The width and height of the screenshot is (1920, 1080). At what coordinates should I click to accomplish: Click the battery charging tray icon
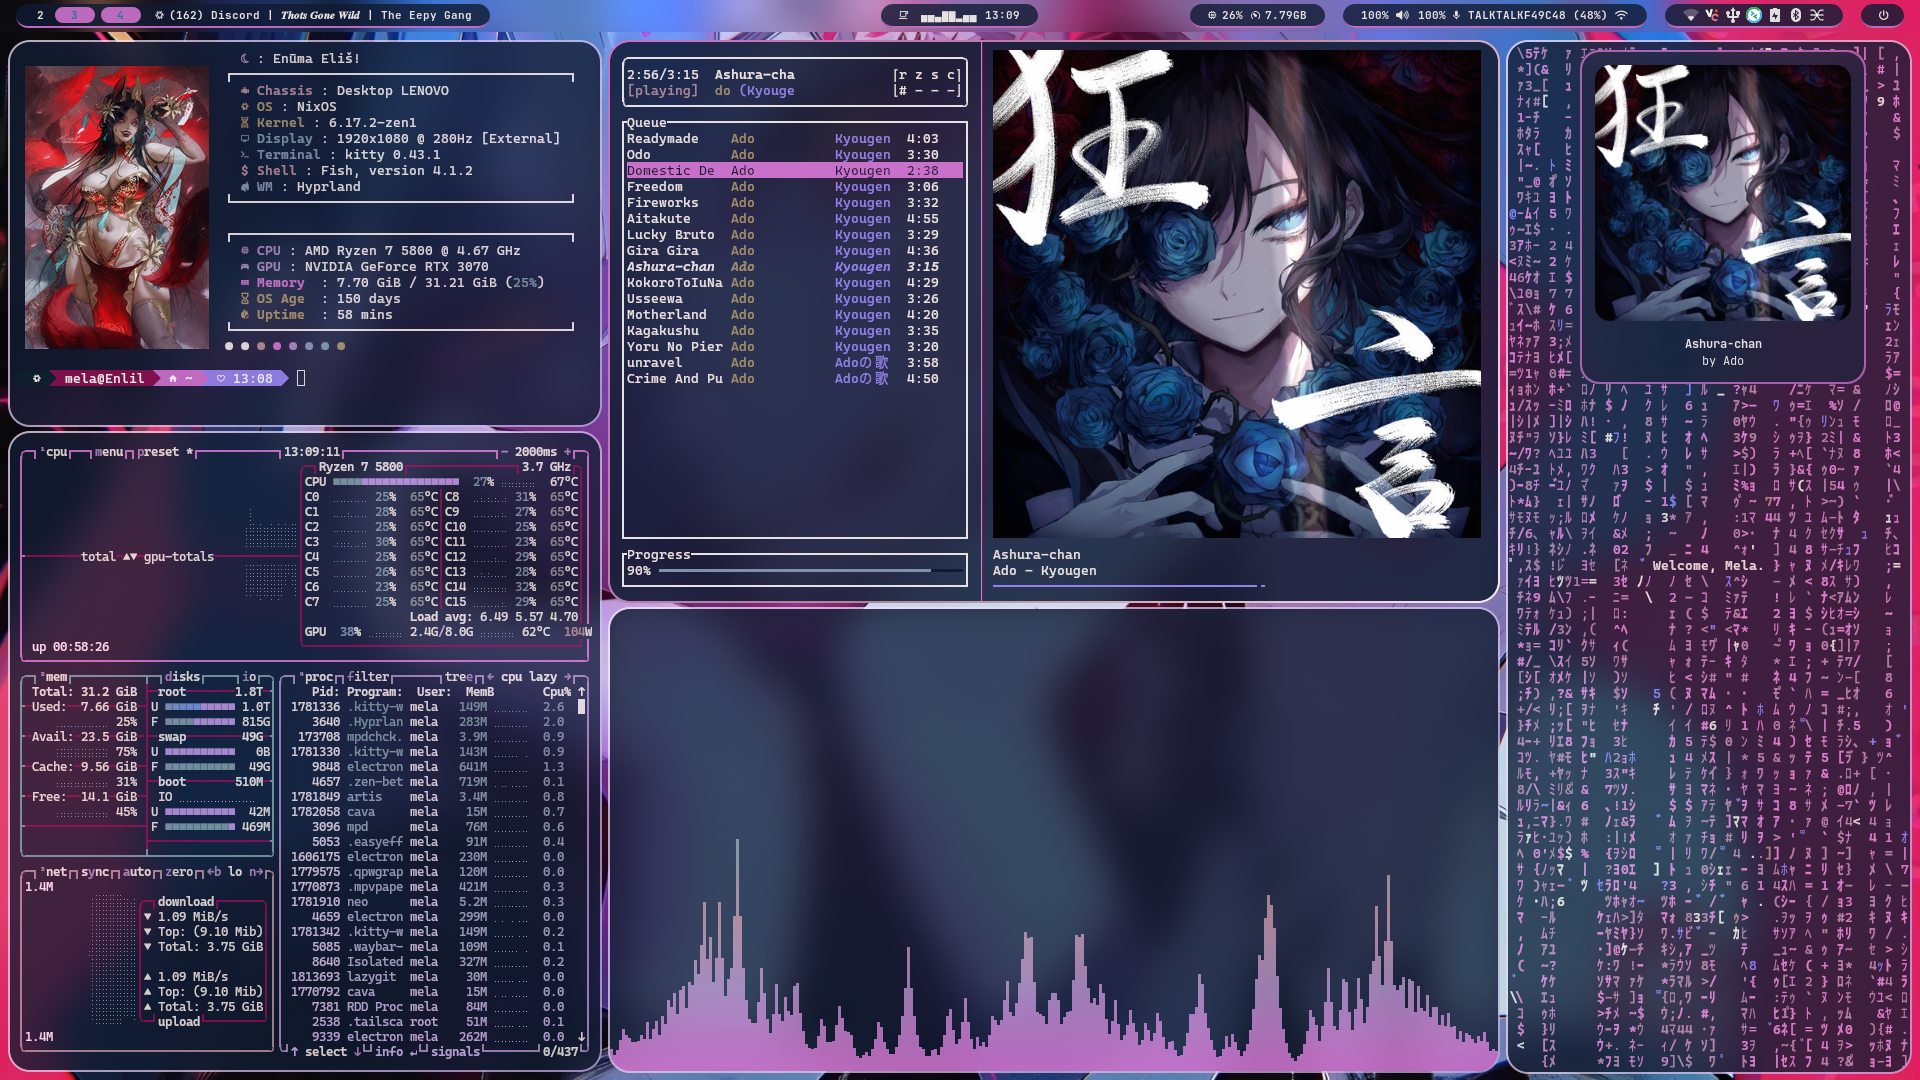click(x=1775, y=15)
